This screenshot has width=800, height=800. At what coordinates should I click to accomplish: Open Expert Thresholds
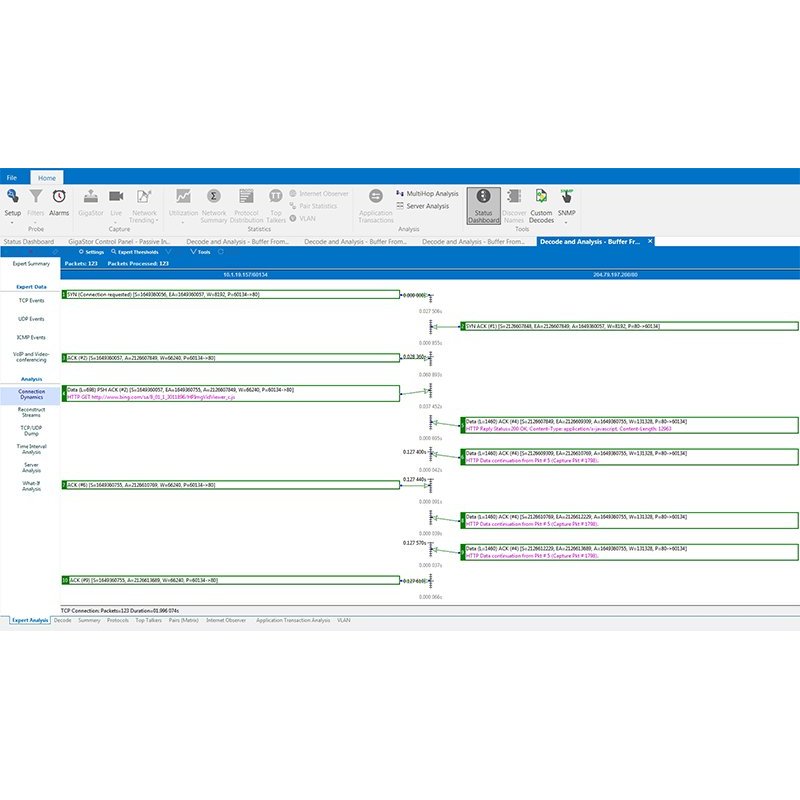pos(135,252)
